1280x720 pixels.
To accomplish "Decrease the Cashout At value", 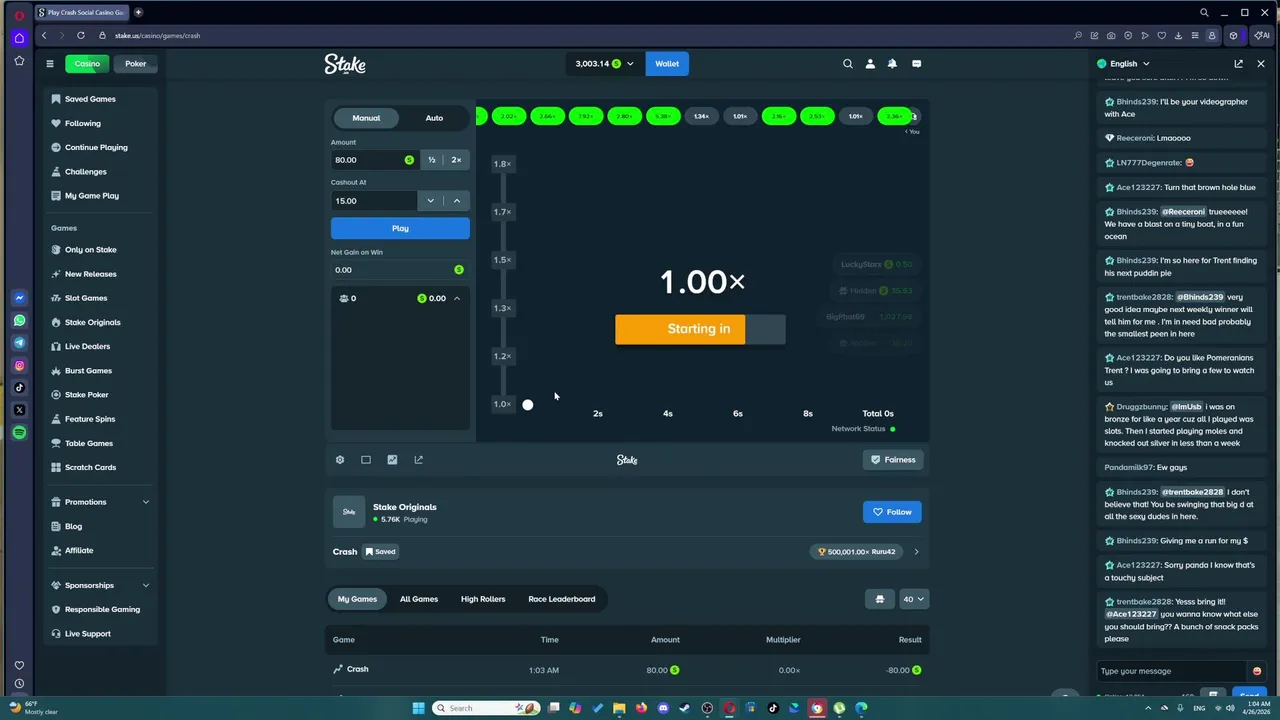I will (x=431, y=201).
